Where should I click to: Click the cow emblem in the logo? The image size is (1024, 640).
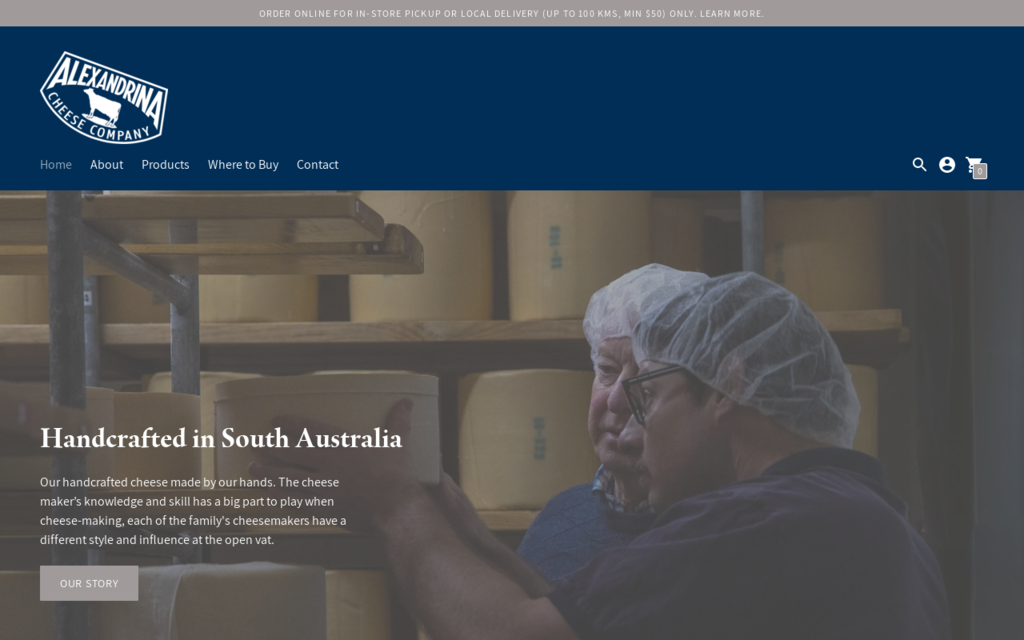coord(103,107)
